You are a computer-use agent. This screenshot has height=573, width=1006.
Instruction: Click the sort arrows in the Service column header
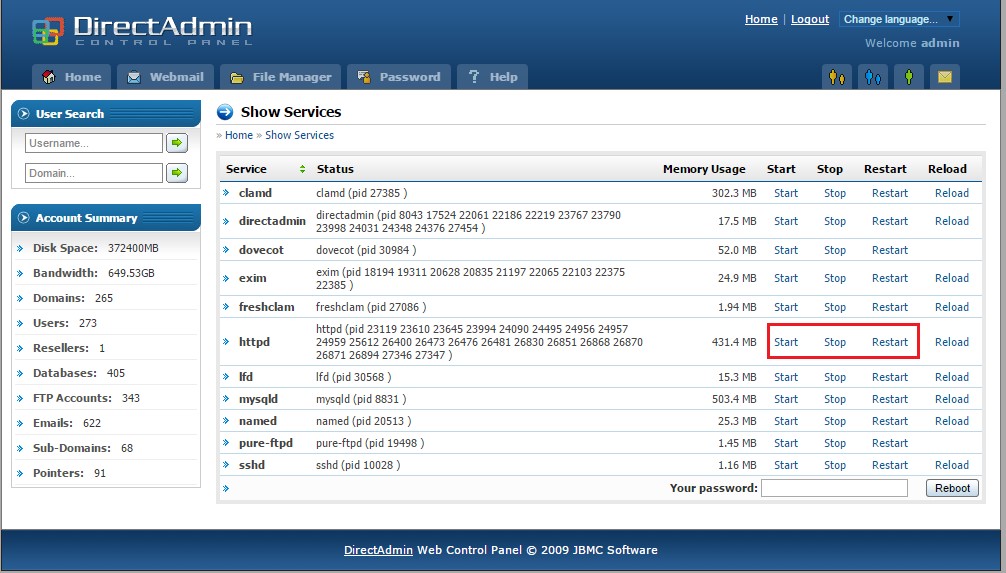[302, 169]
